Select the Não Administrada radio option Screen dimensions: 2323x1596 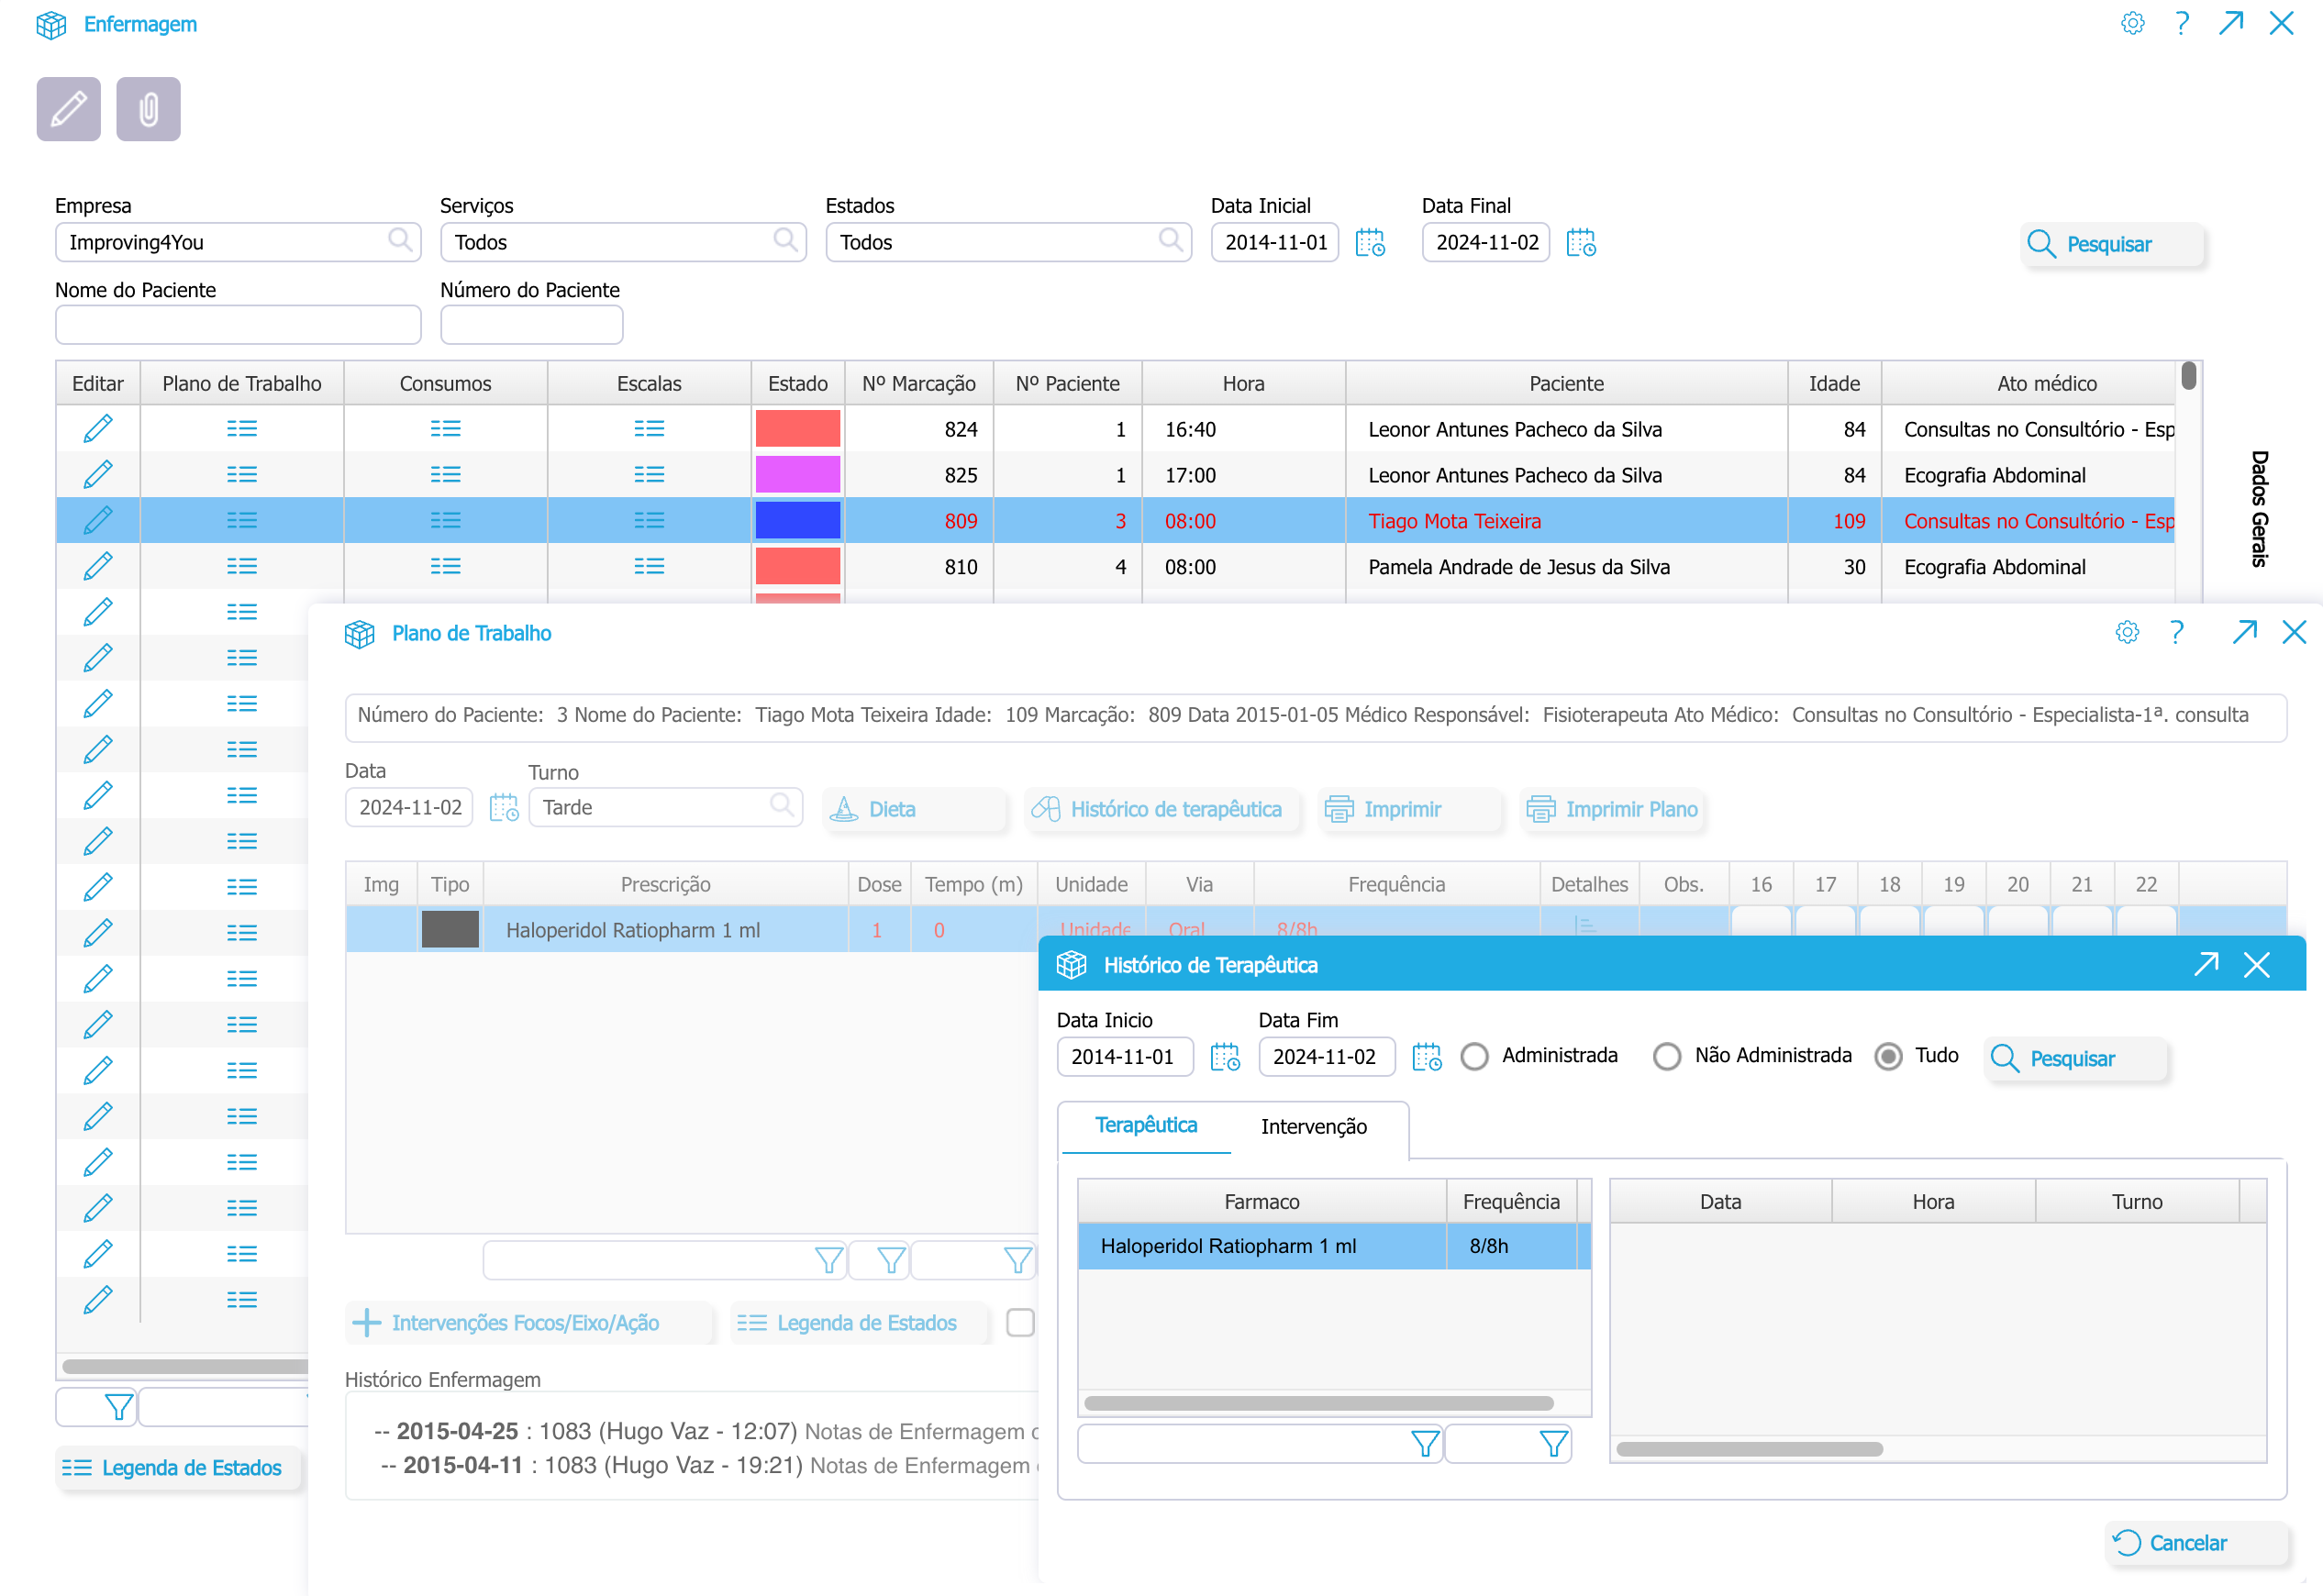[x=1666, y=1057]
